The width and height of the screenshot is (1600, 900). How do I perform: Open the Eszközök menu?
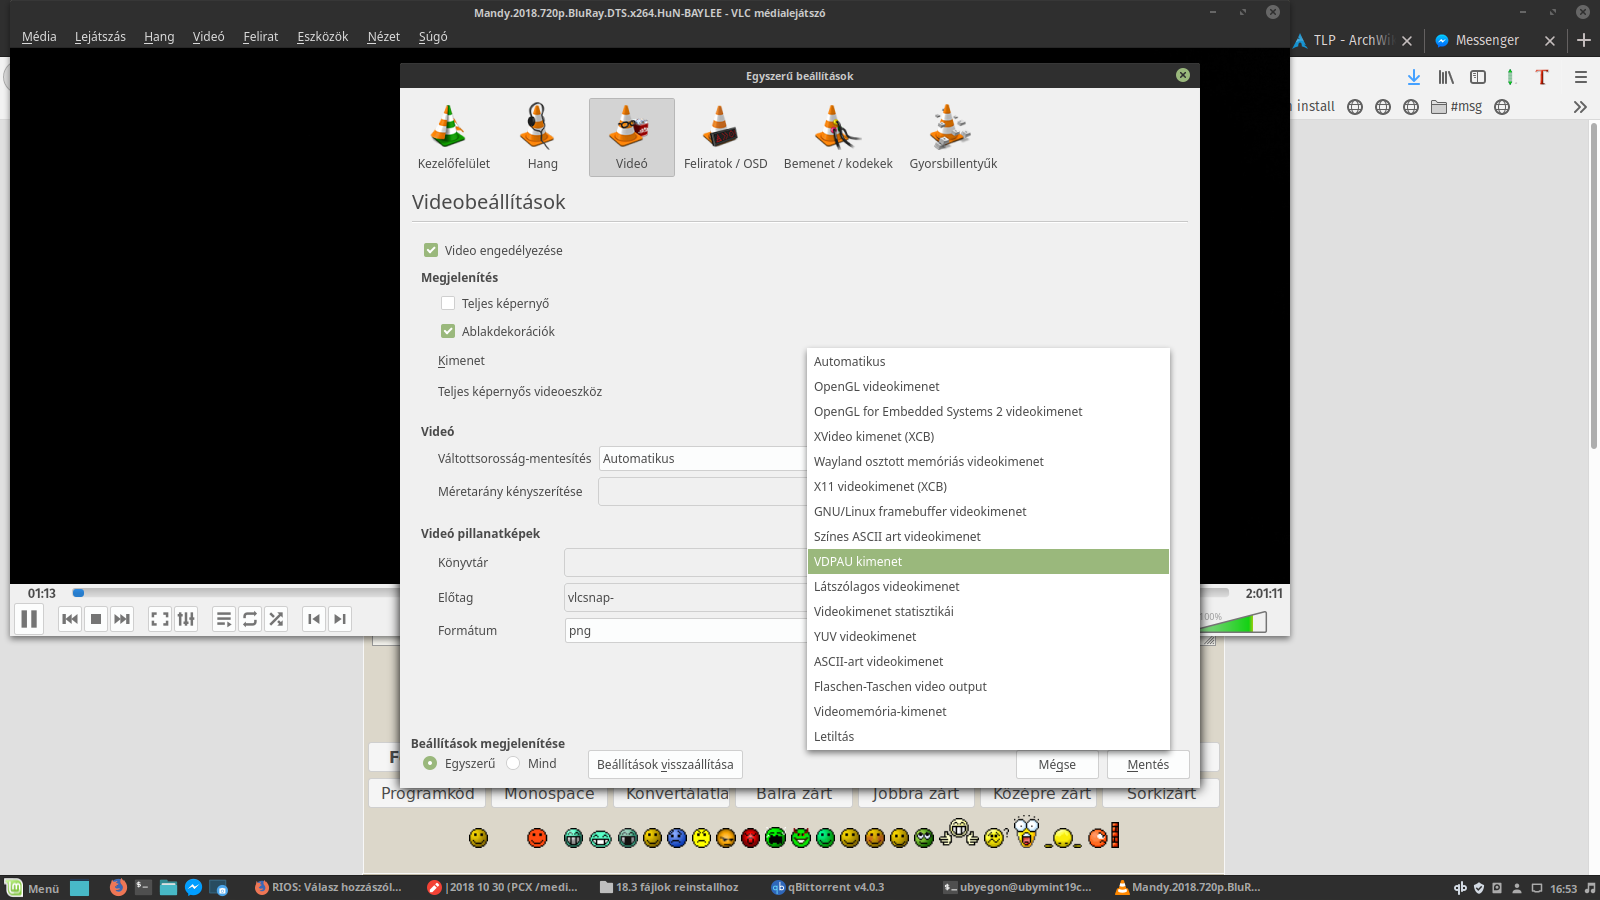click(x=322, y=36)
